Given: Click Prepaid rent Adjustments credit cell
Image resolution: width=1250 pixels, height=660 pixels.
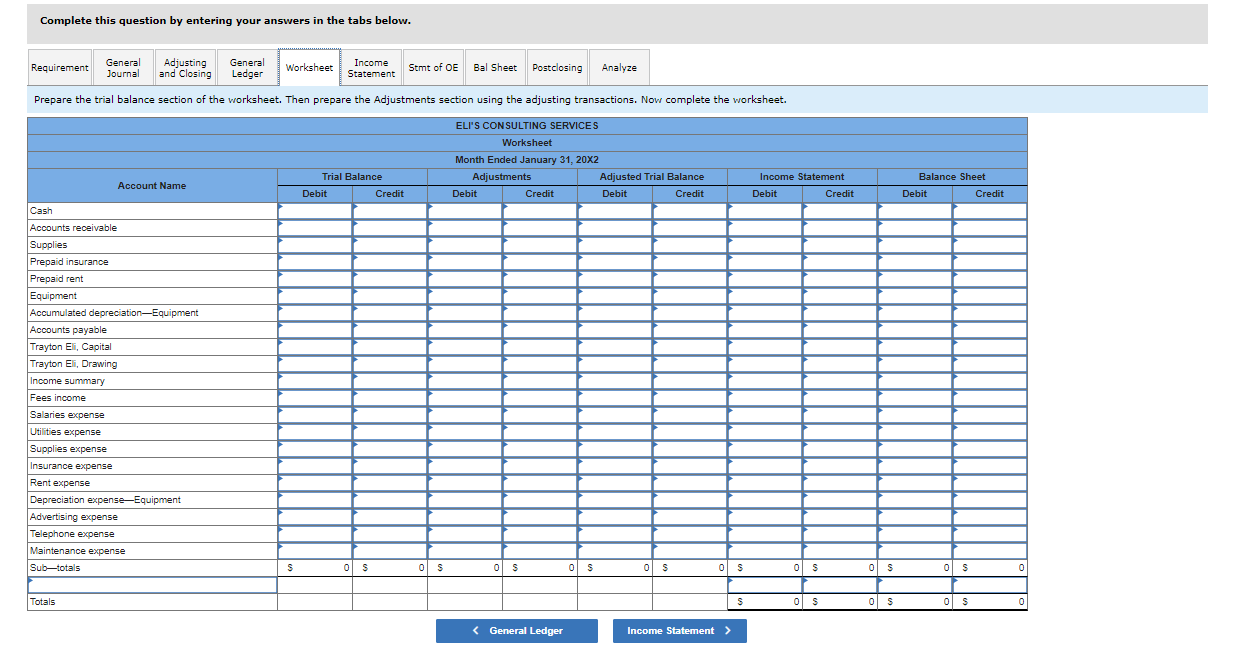Looking at the screenshot, I should point(540,279).
